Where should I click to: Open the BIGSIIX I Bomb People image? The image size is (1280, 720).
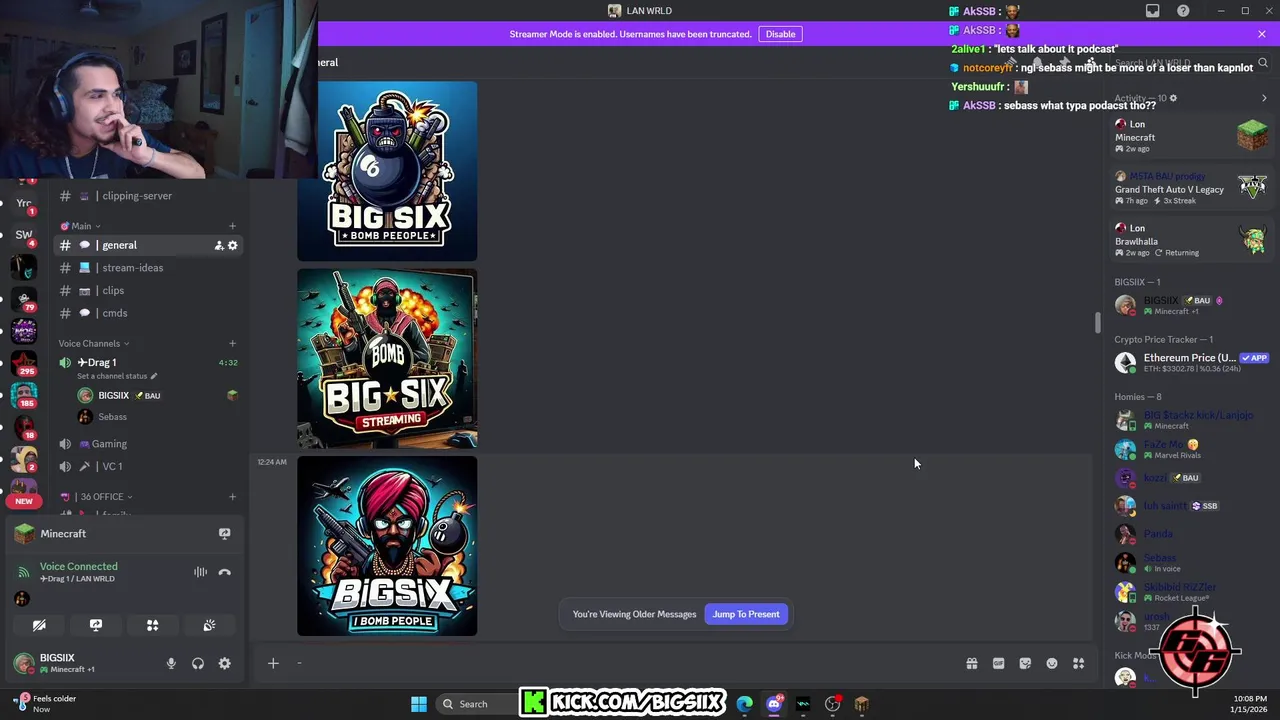387,546
